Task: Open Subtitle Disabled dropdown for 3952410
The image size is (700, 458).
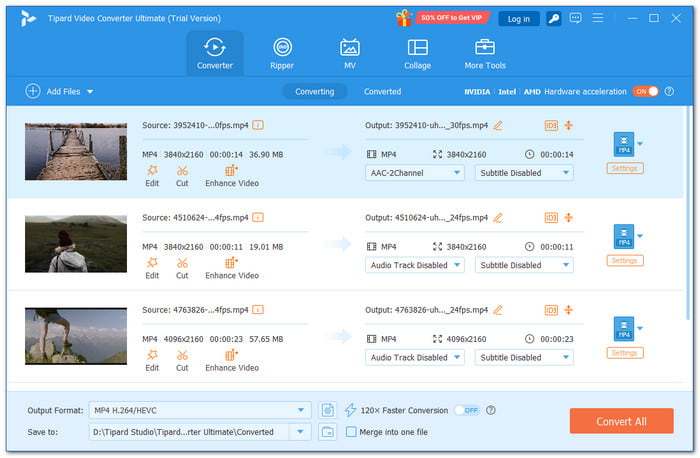Action: [x=524, y=173]
